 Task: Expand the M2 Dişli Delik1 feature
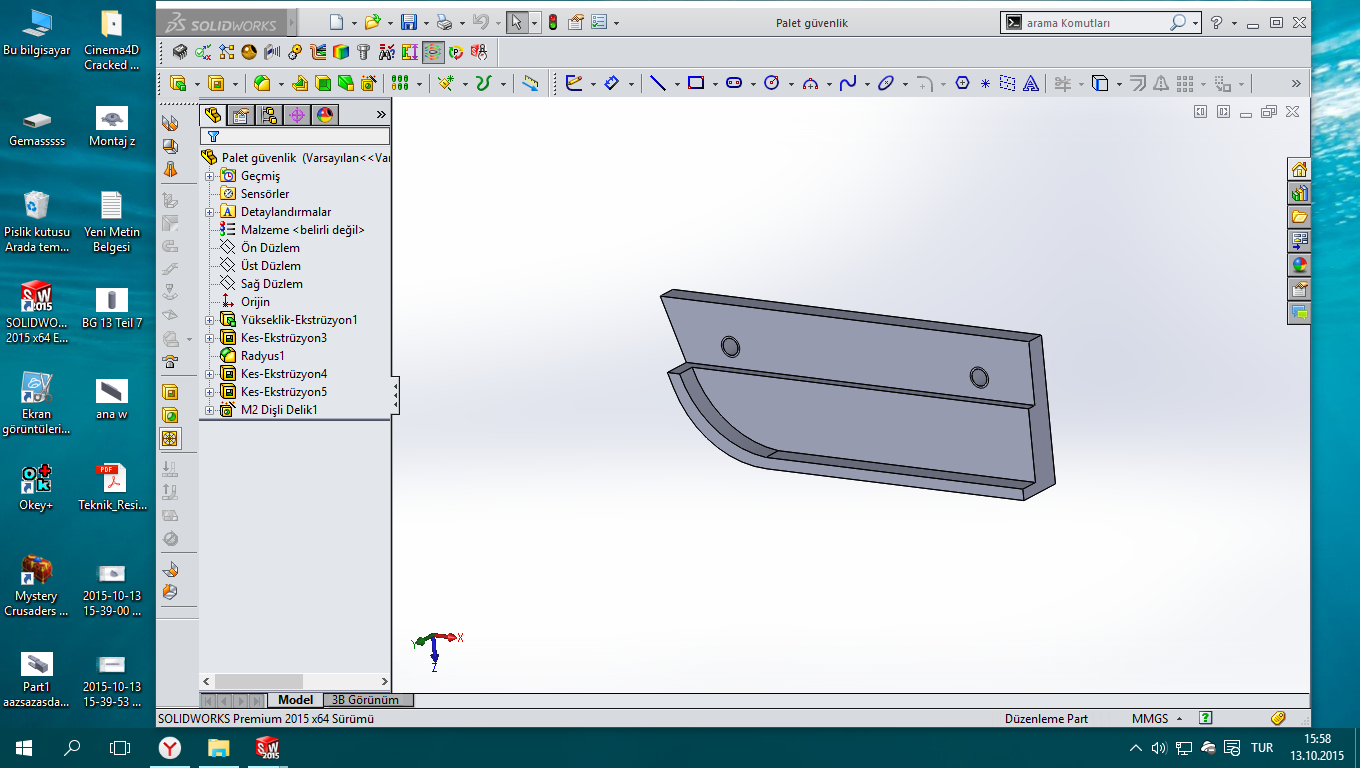[x=210, y=410]
